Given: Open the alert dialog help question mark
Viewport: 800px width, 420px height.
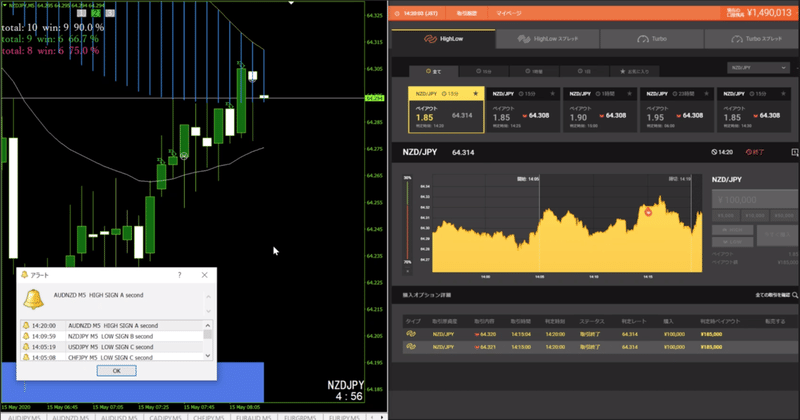Looking at the screenshot, I should pos(179,275).
